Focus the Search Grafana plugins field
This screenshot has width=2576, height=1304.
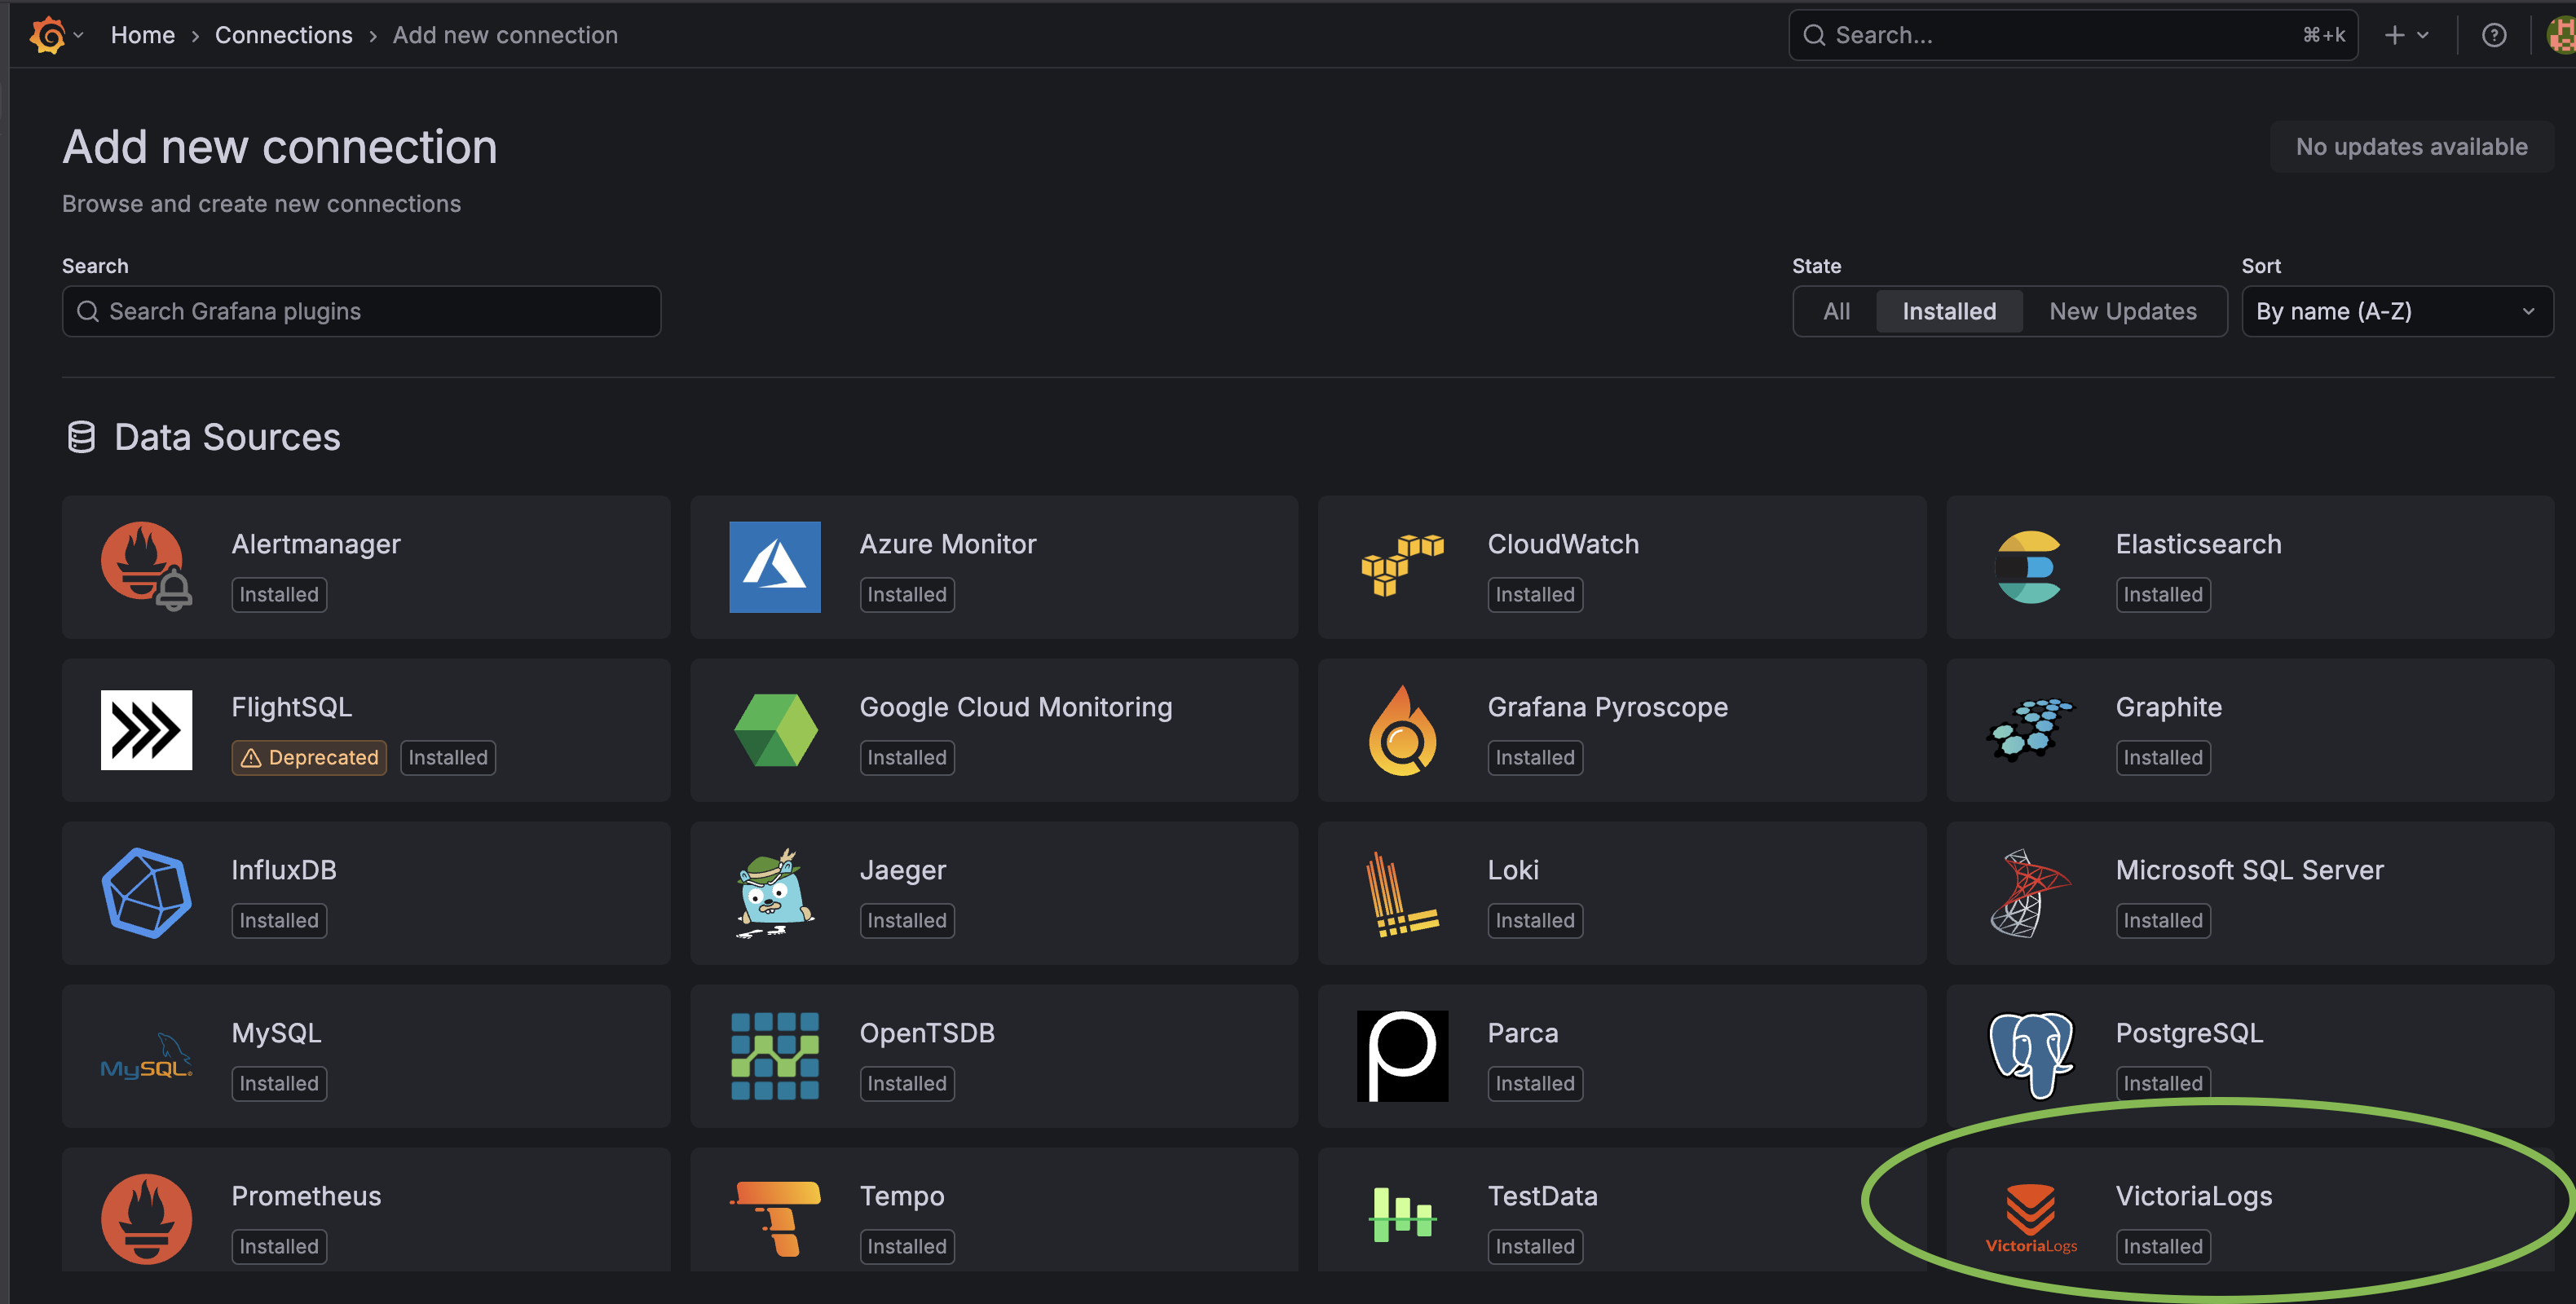361,311
